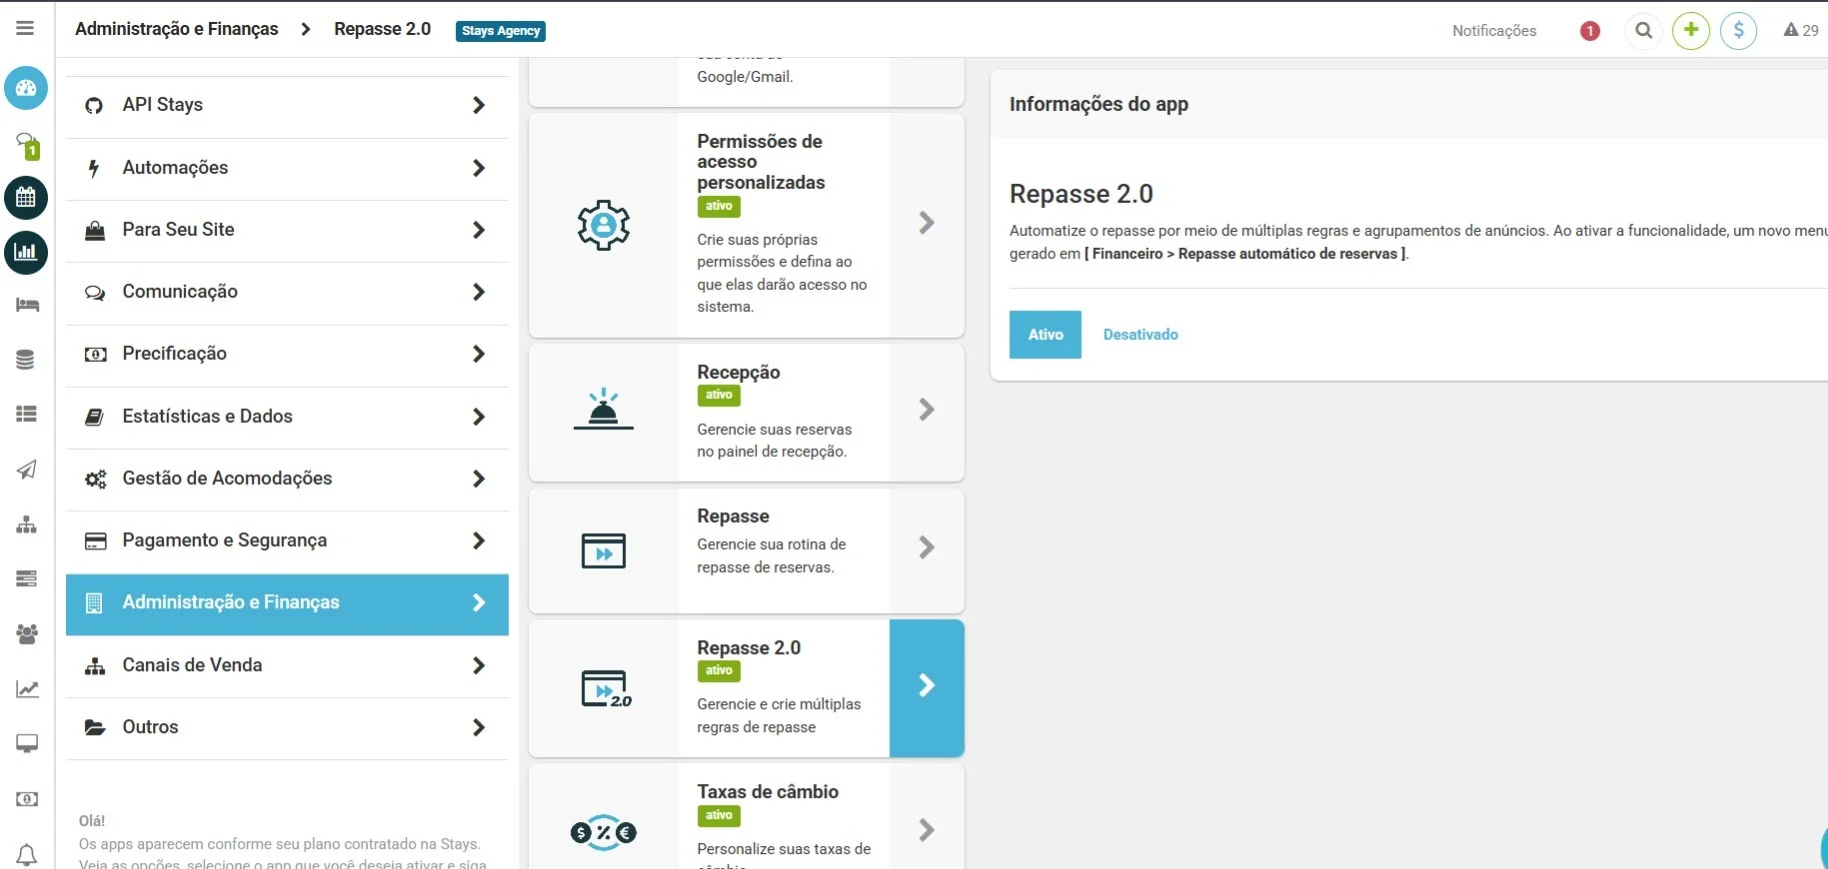
Task: Set Repasse 2.0 to Ativo
Action: tap(1045, 335)
